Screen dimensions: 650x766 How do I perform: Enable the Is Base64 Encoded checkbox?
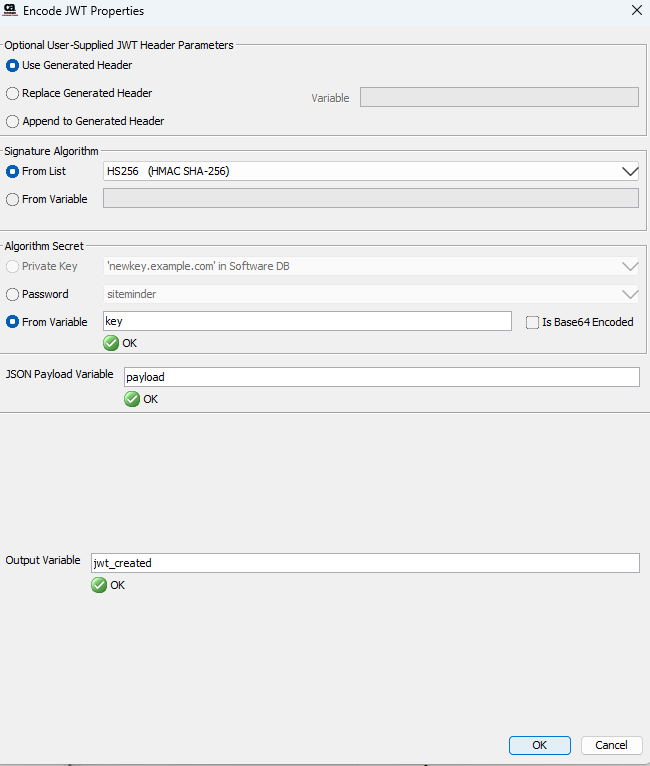(532, 322)
